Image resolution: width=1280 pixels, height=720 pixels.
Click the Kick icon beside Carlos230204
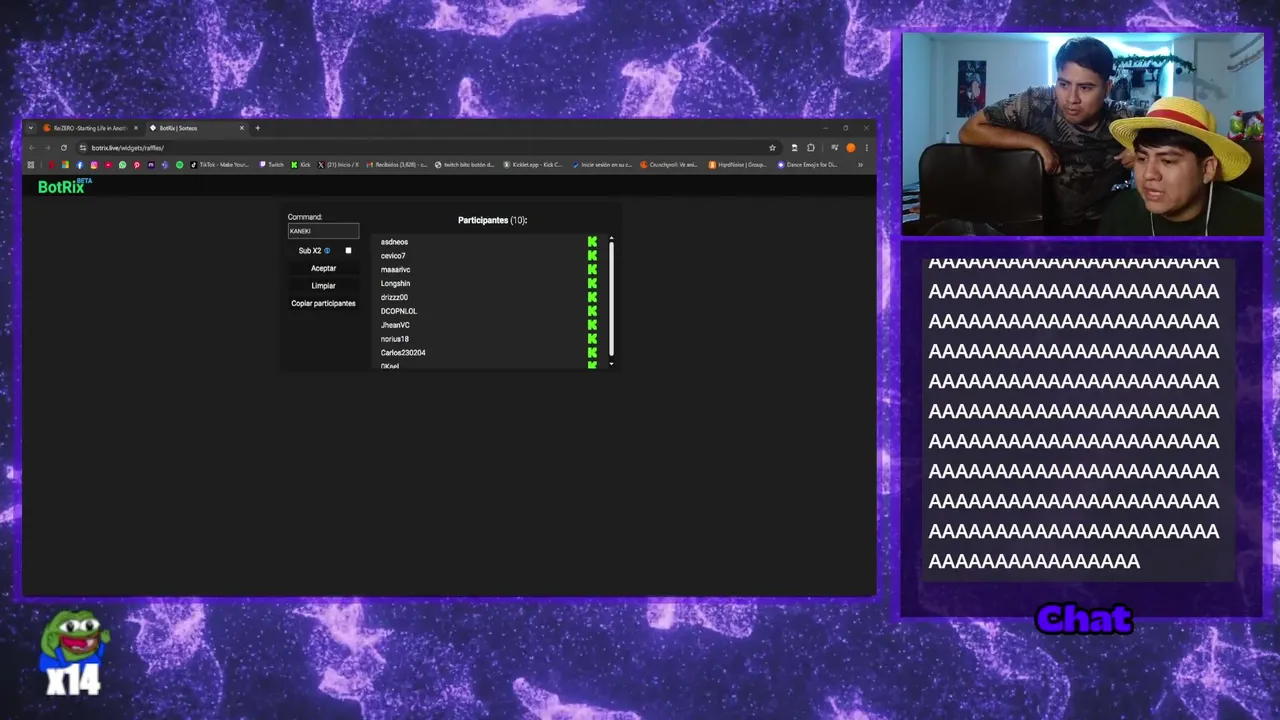[592, 353]
